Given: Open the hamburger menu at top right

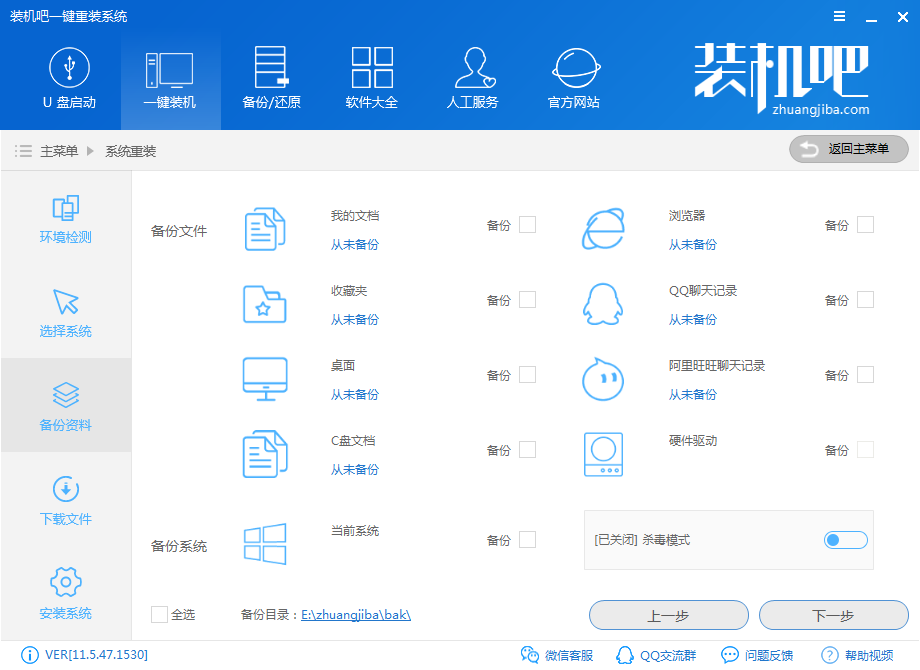Looking at the screenshot, I should coord(839,15).
